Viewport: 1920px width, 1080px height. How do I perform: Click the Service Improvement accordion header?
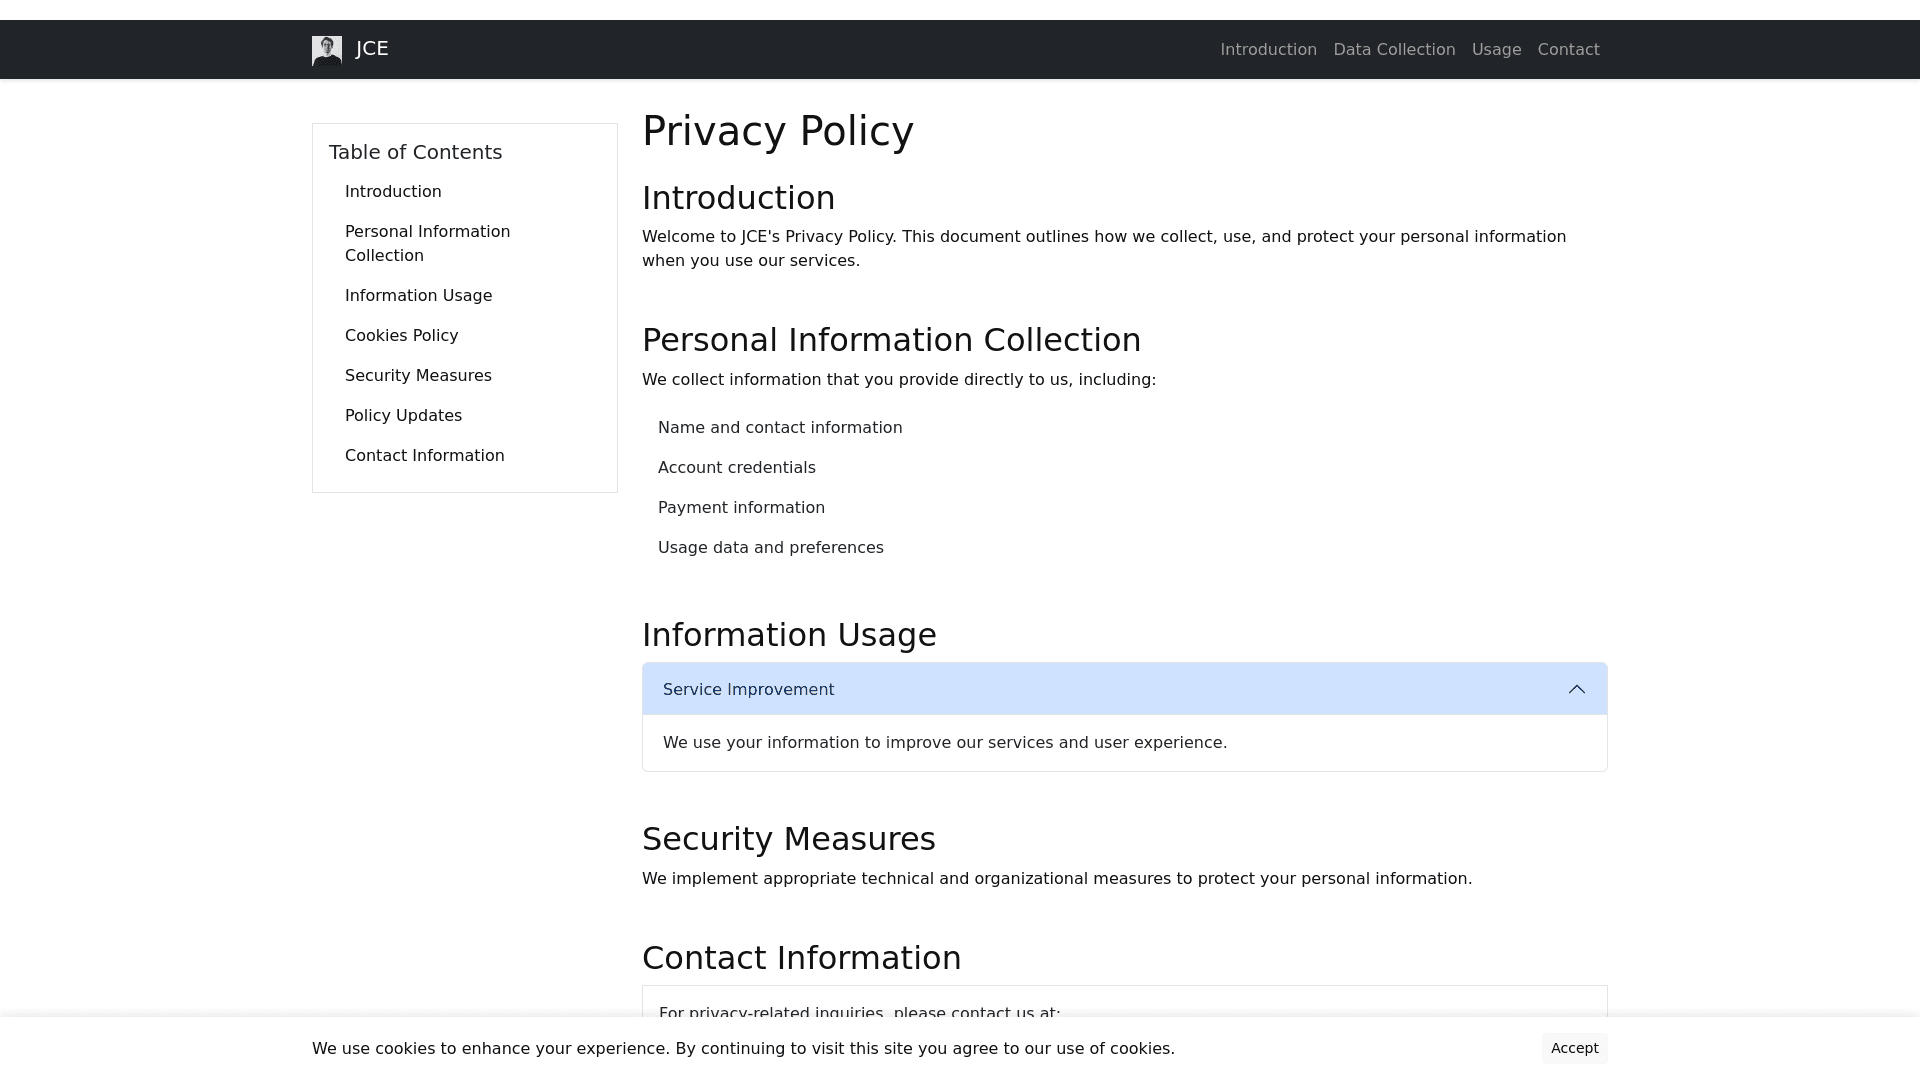pyautogui.click(x=748, y=689)
